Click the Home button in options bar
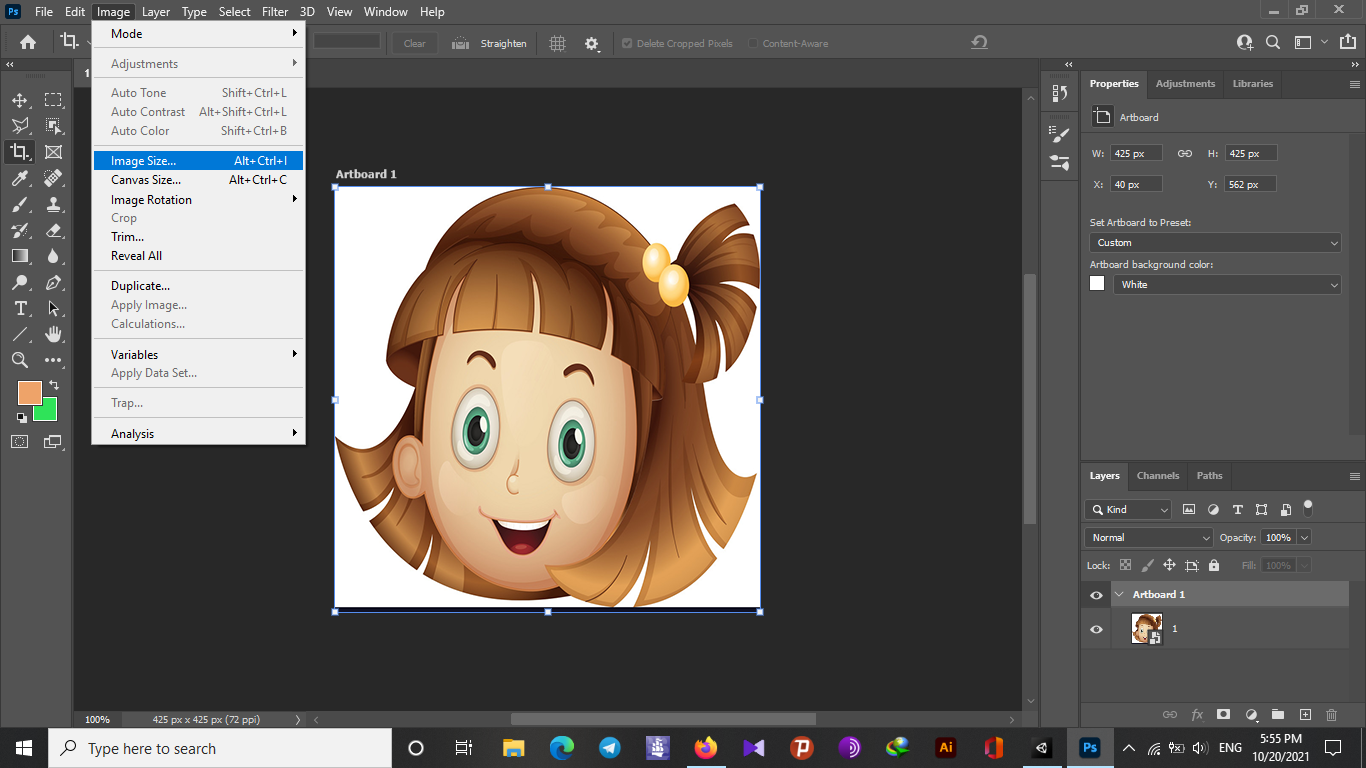Image resolution: width=1366 pixels, height=768 pixels. tap(28, 42)
